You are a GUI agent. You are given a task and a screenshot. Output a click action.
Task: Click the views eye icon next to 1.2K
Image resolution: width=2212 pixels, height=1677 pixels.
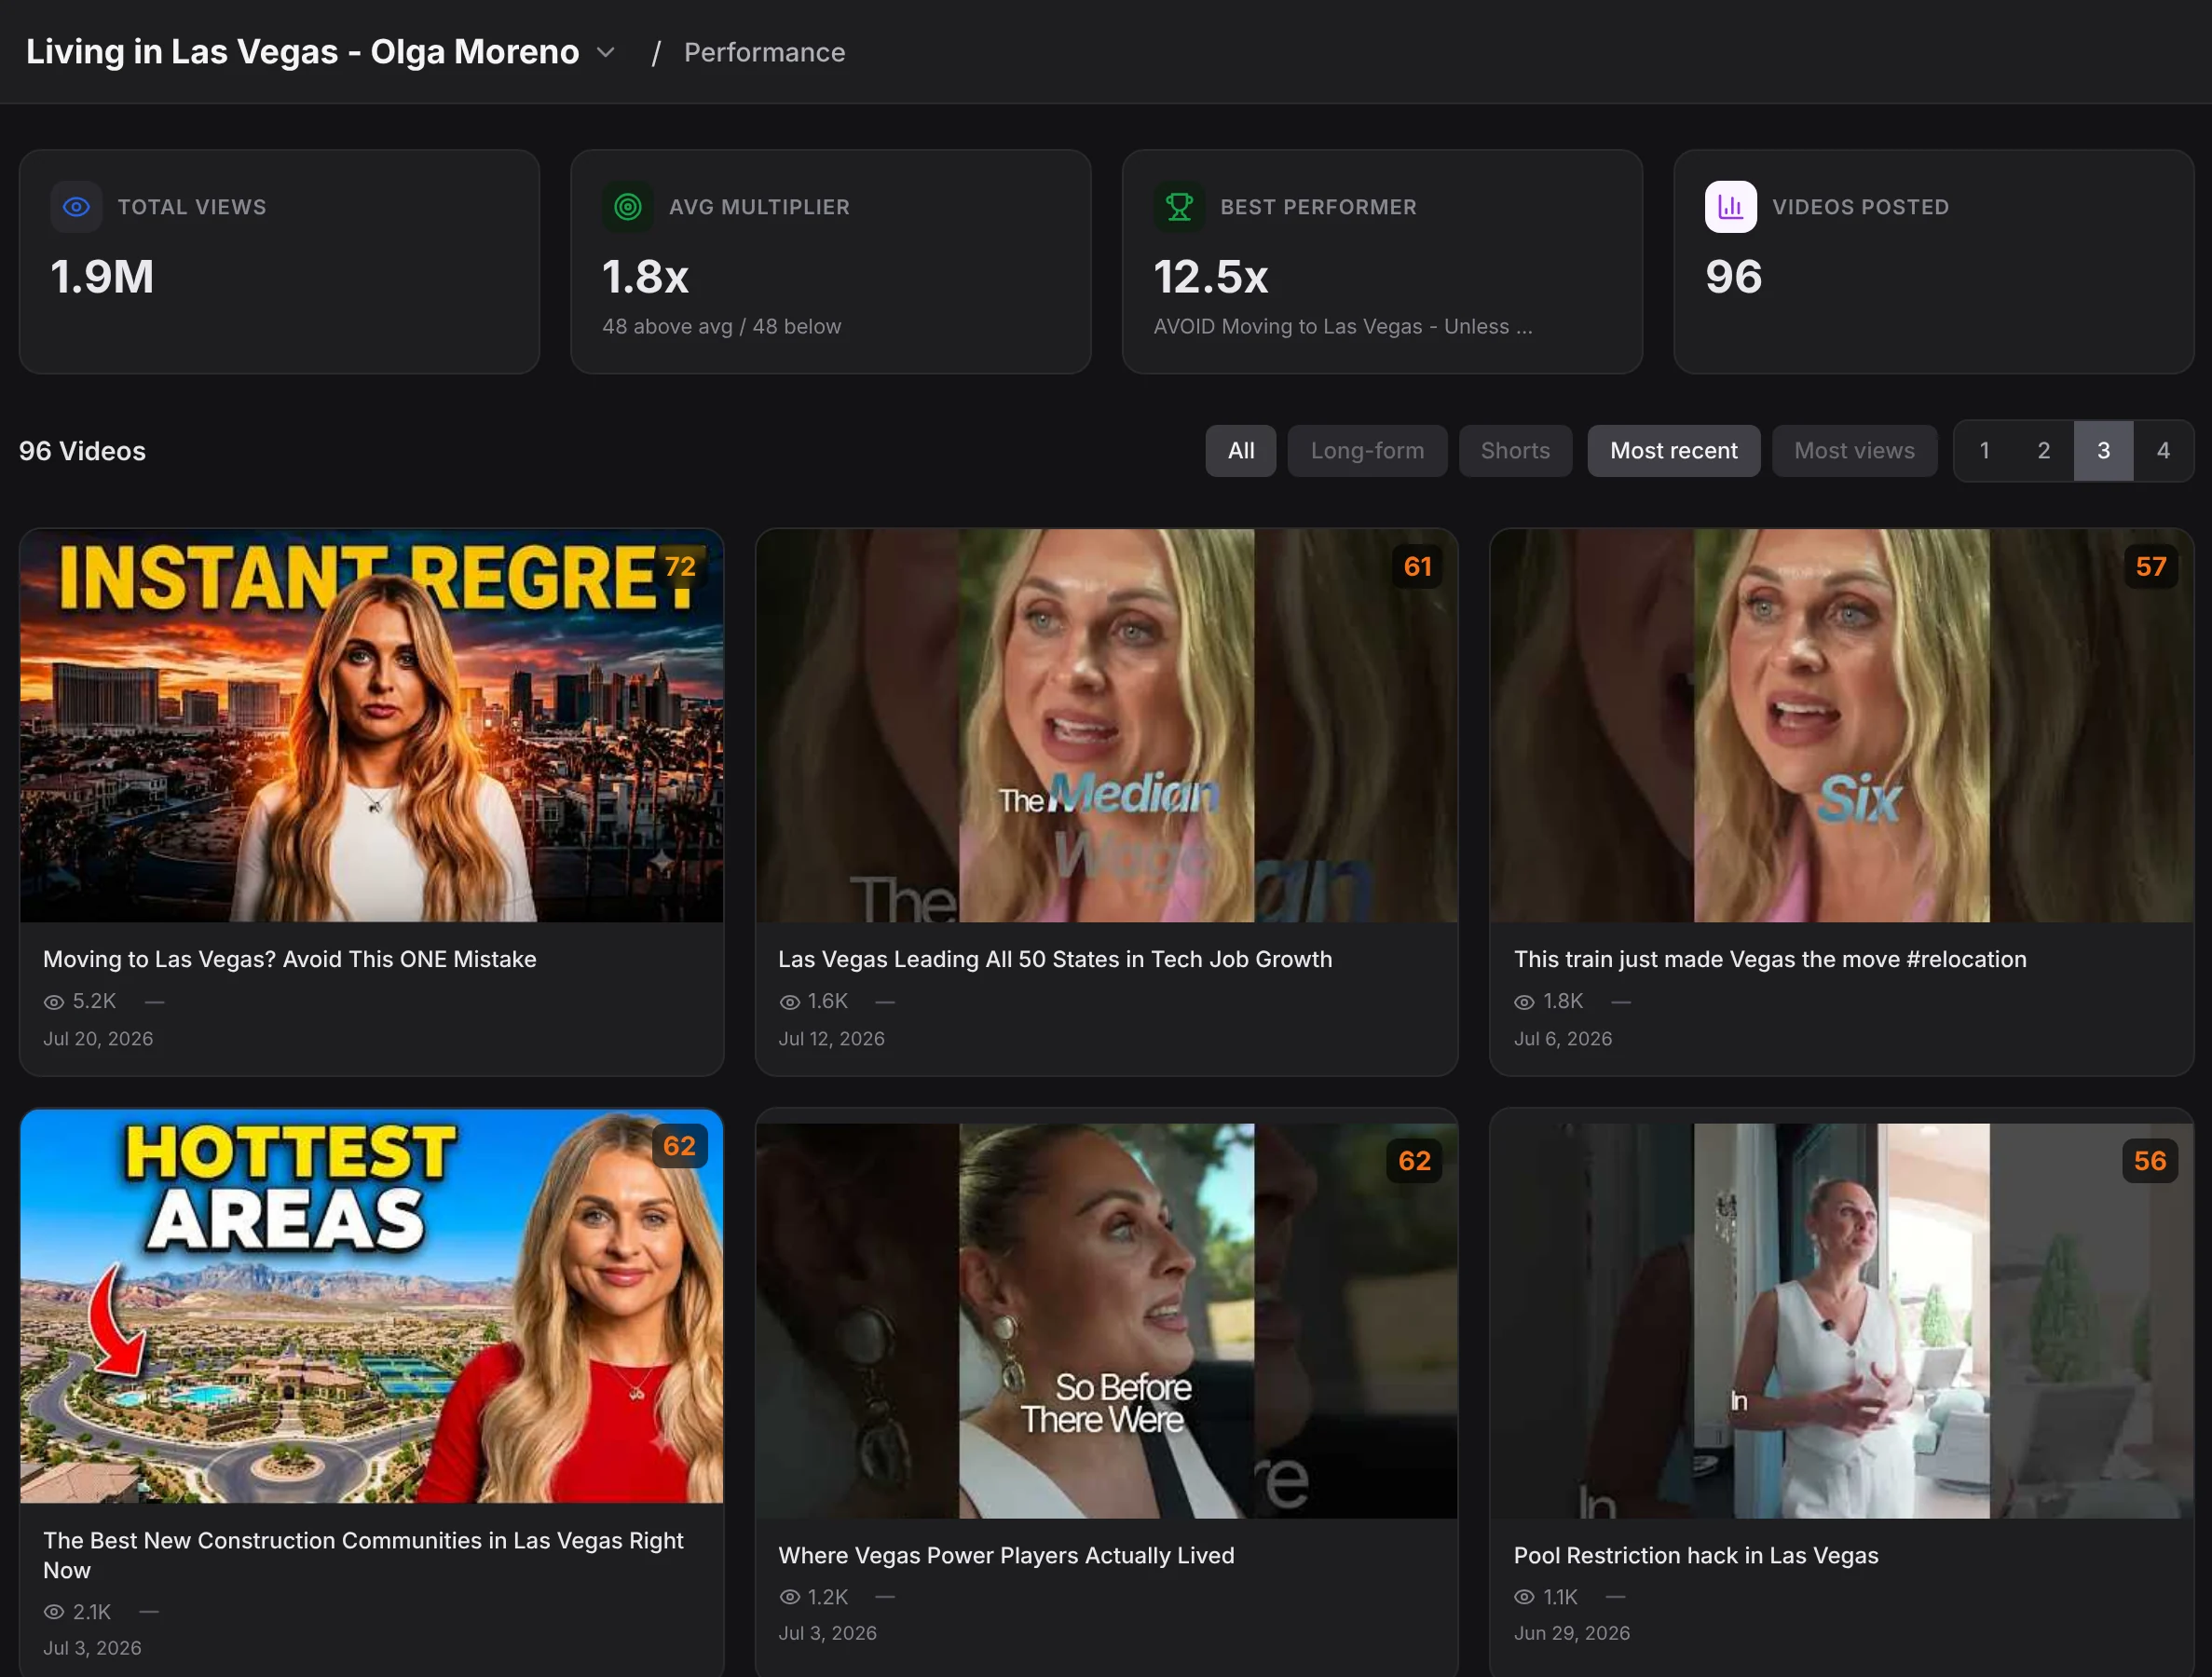pos(789,1597)
